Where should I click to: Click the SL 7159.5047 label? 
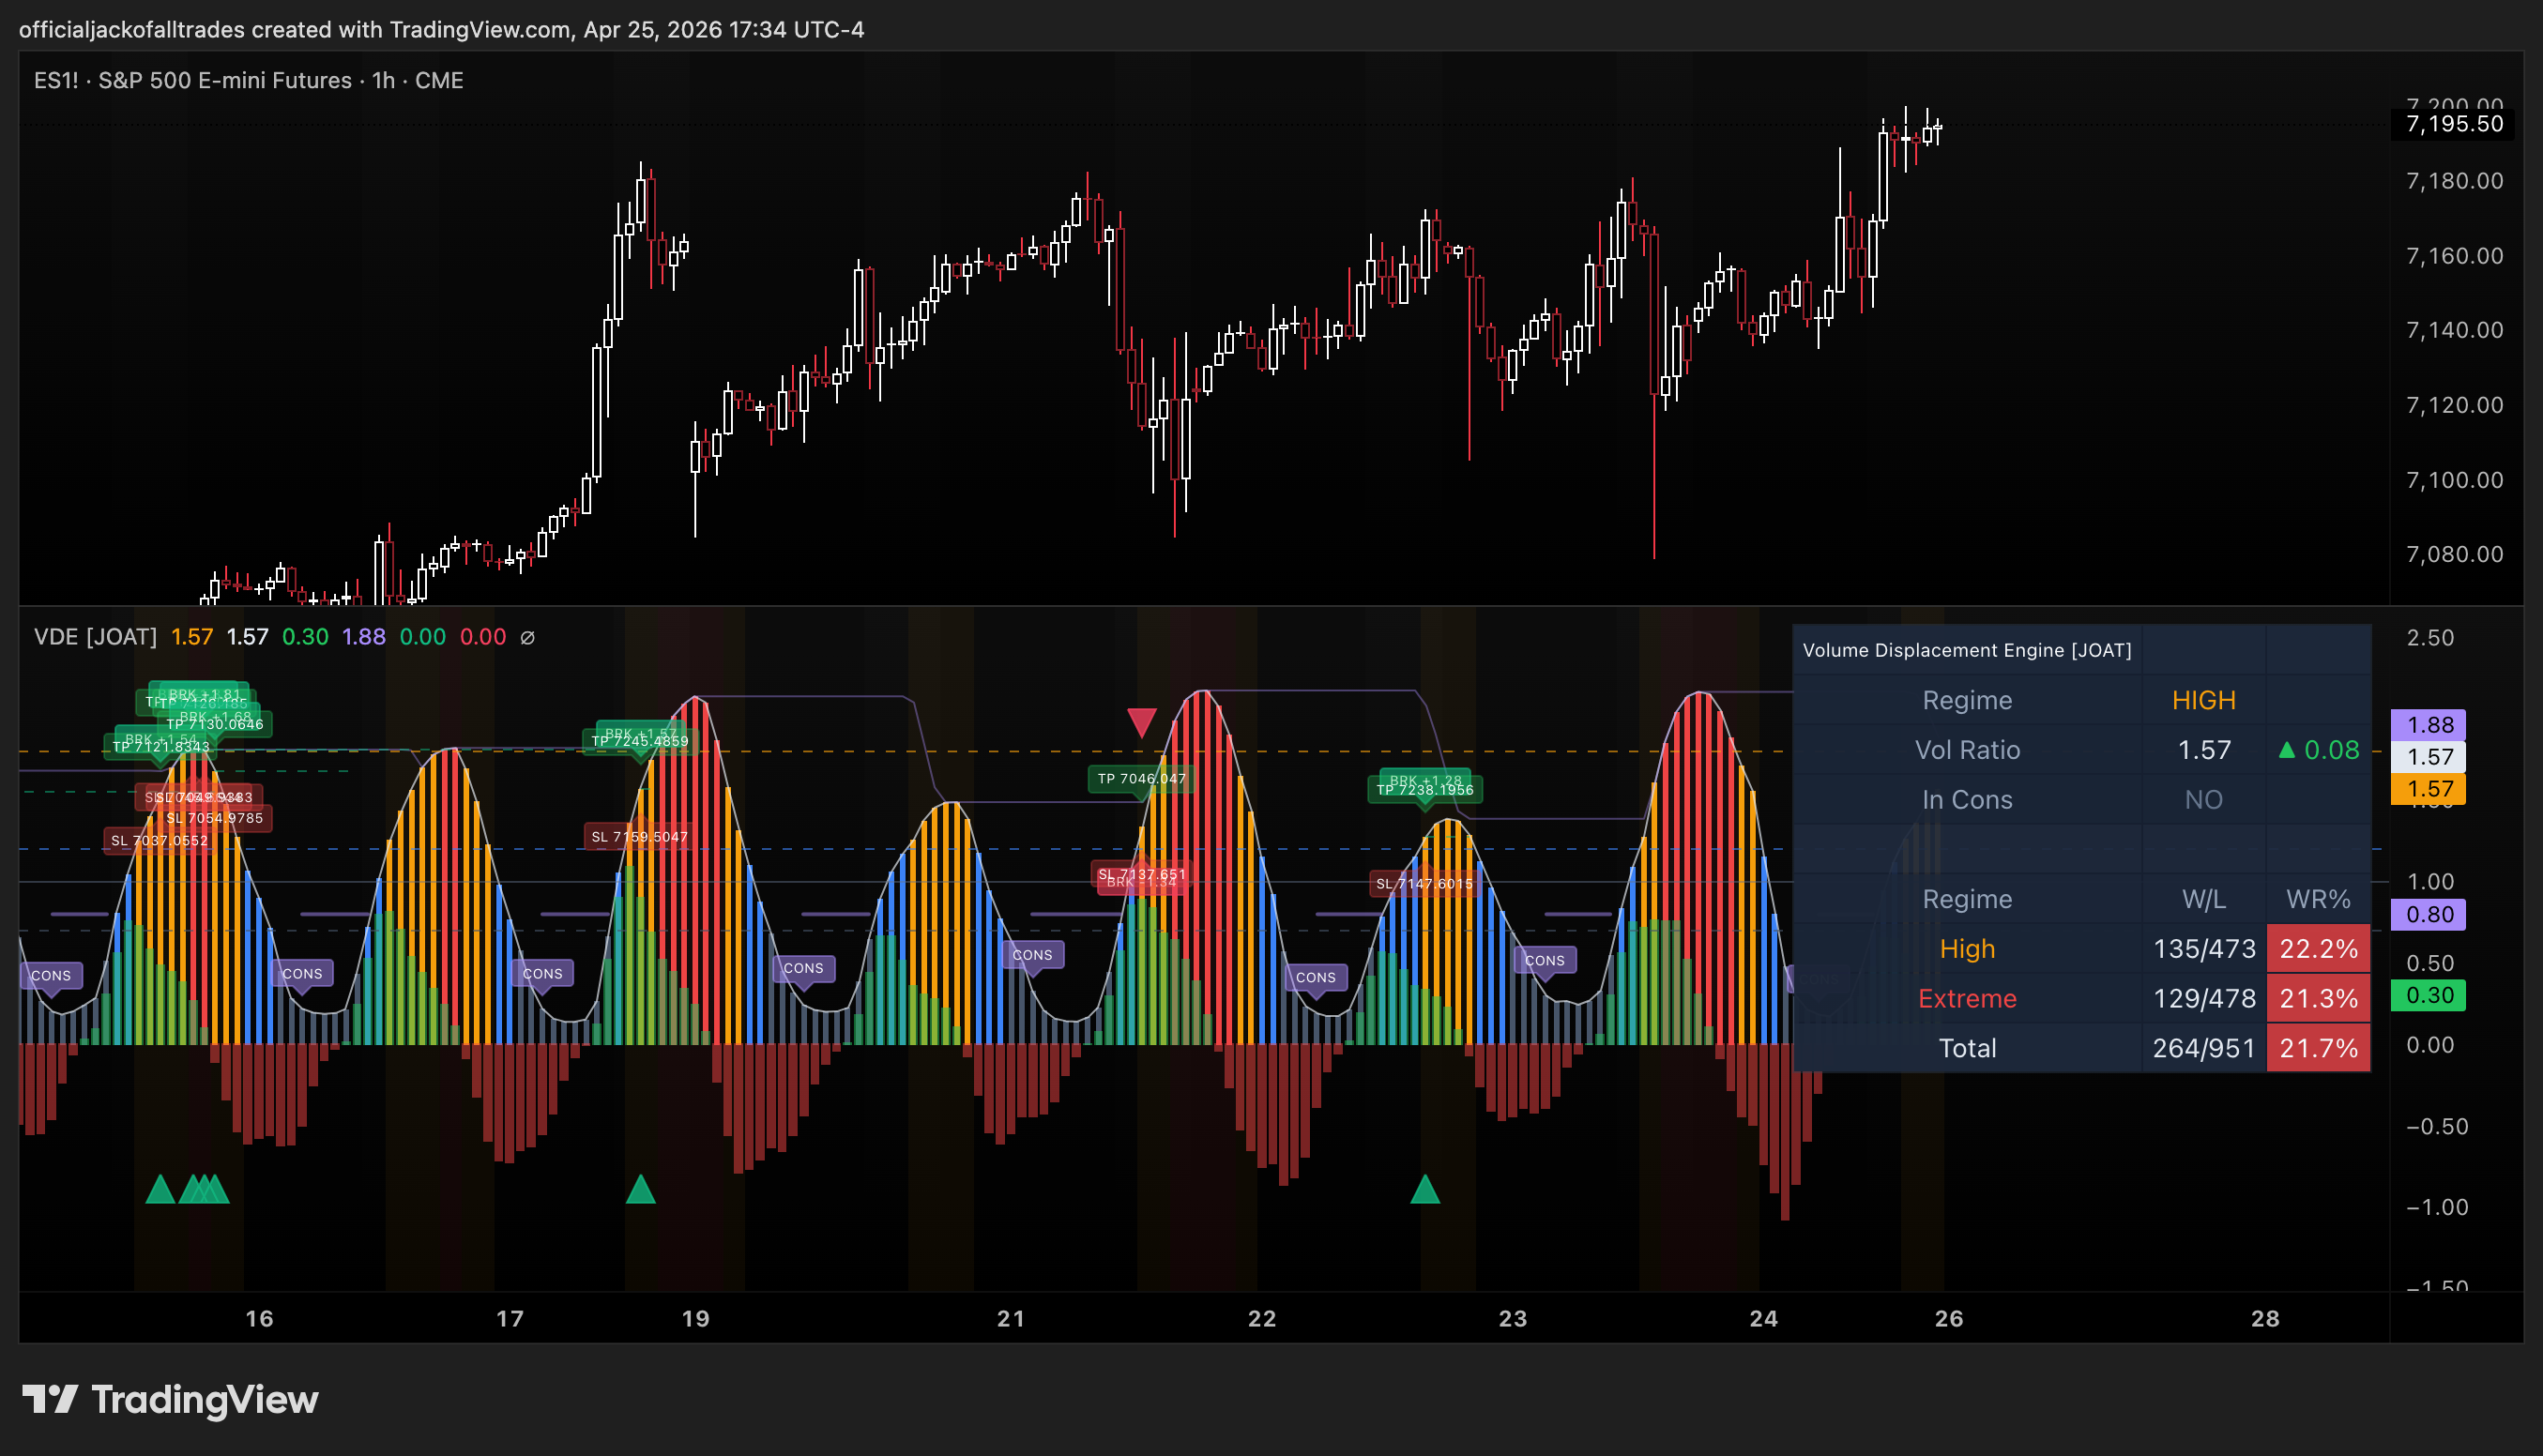tap(640, 837)
